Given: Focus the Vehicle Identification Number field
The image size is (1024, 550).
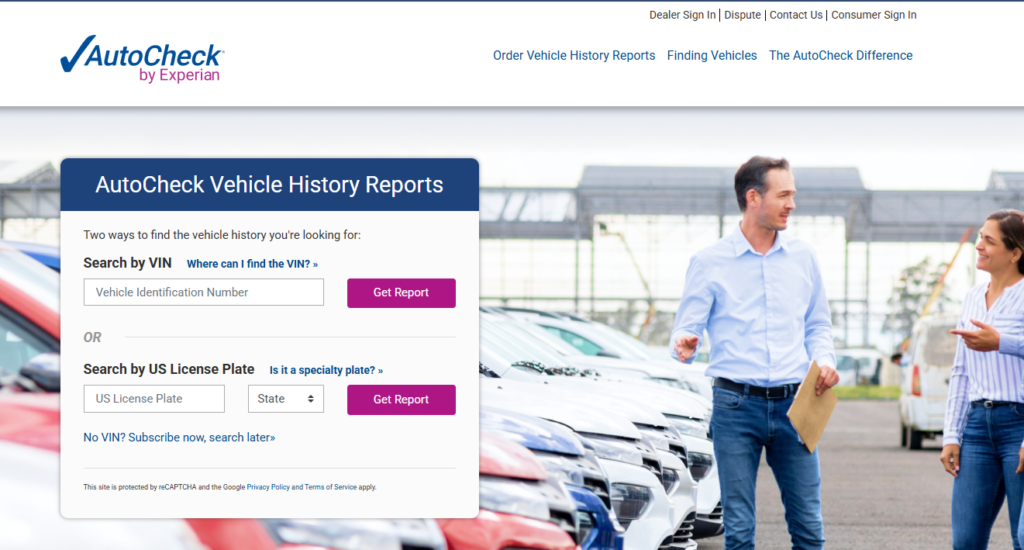Looking at the screenshot, I should (x=203, y=292).
